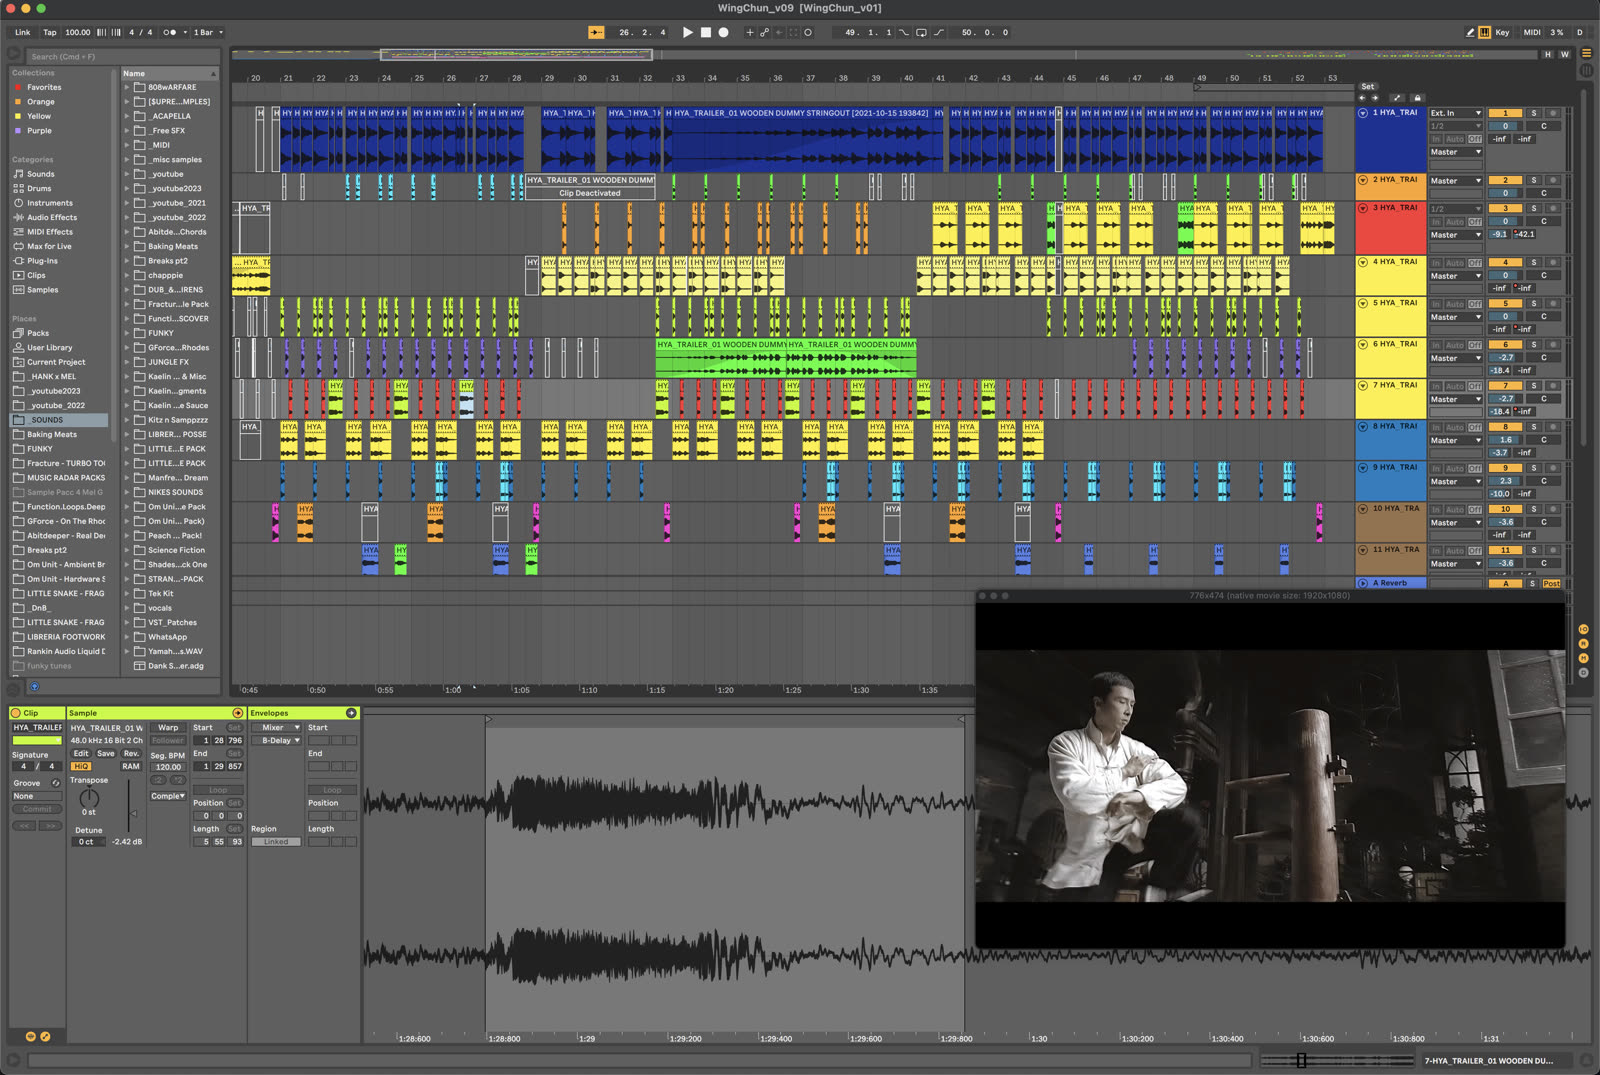Click the Rev. reverse button
Image resolution: width=1600 pixels, height=1075 pixels.
point(131,754)
